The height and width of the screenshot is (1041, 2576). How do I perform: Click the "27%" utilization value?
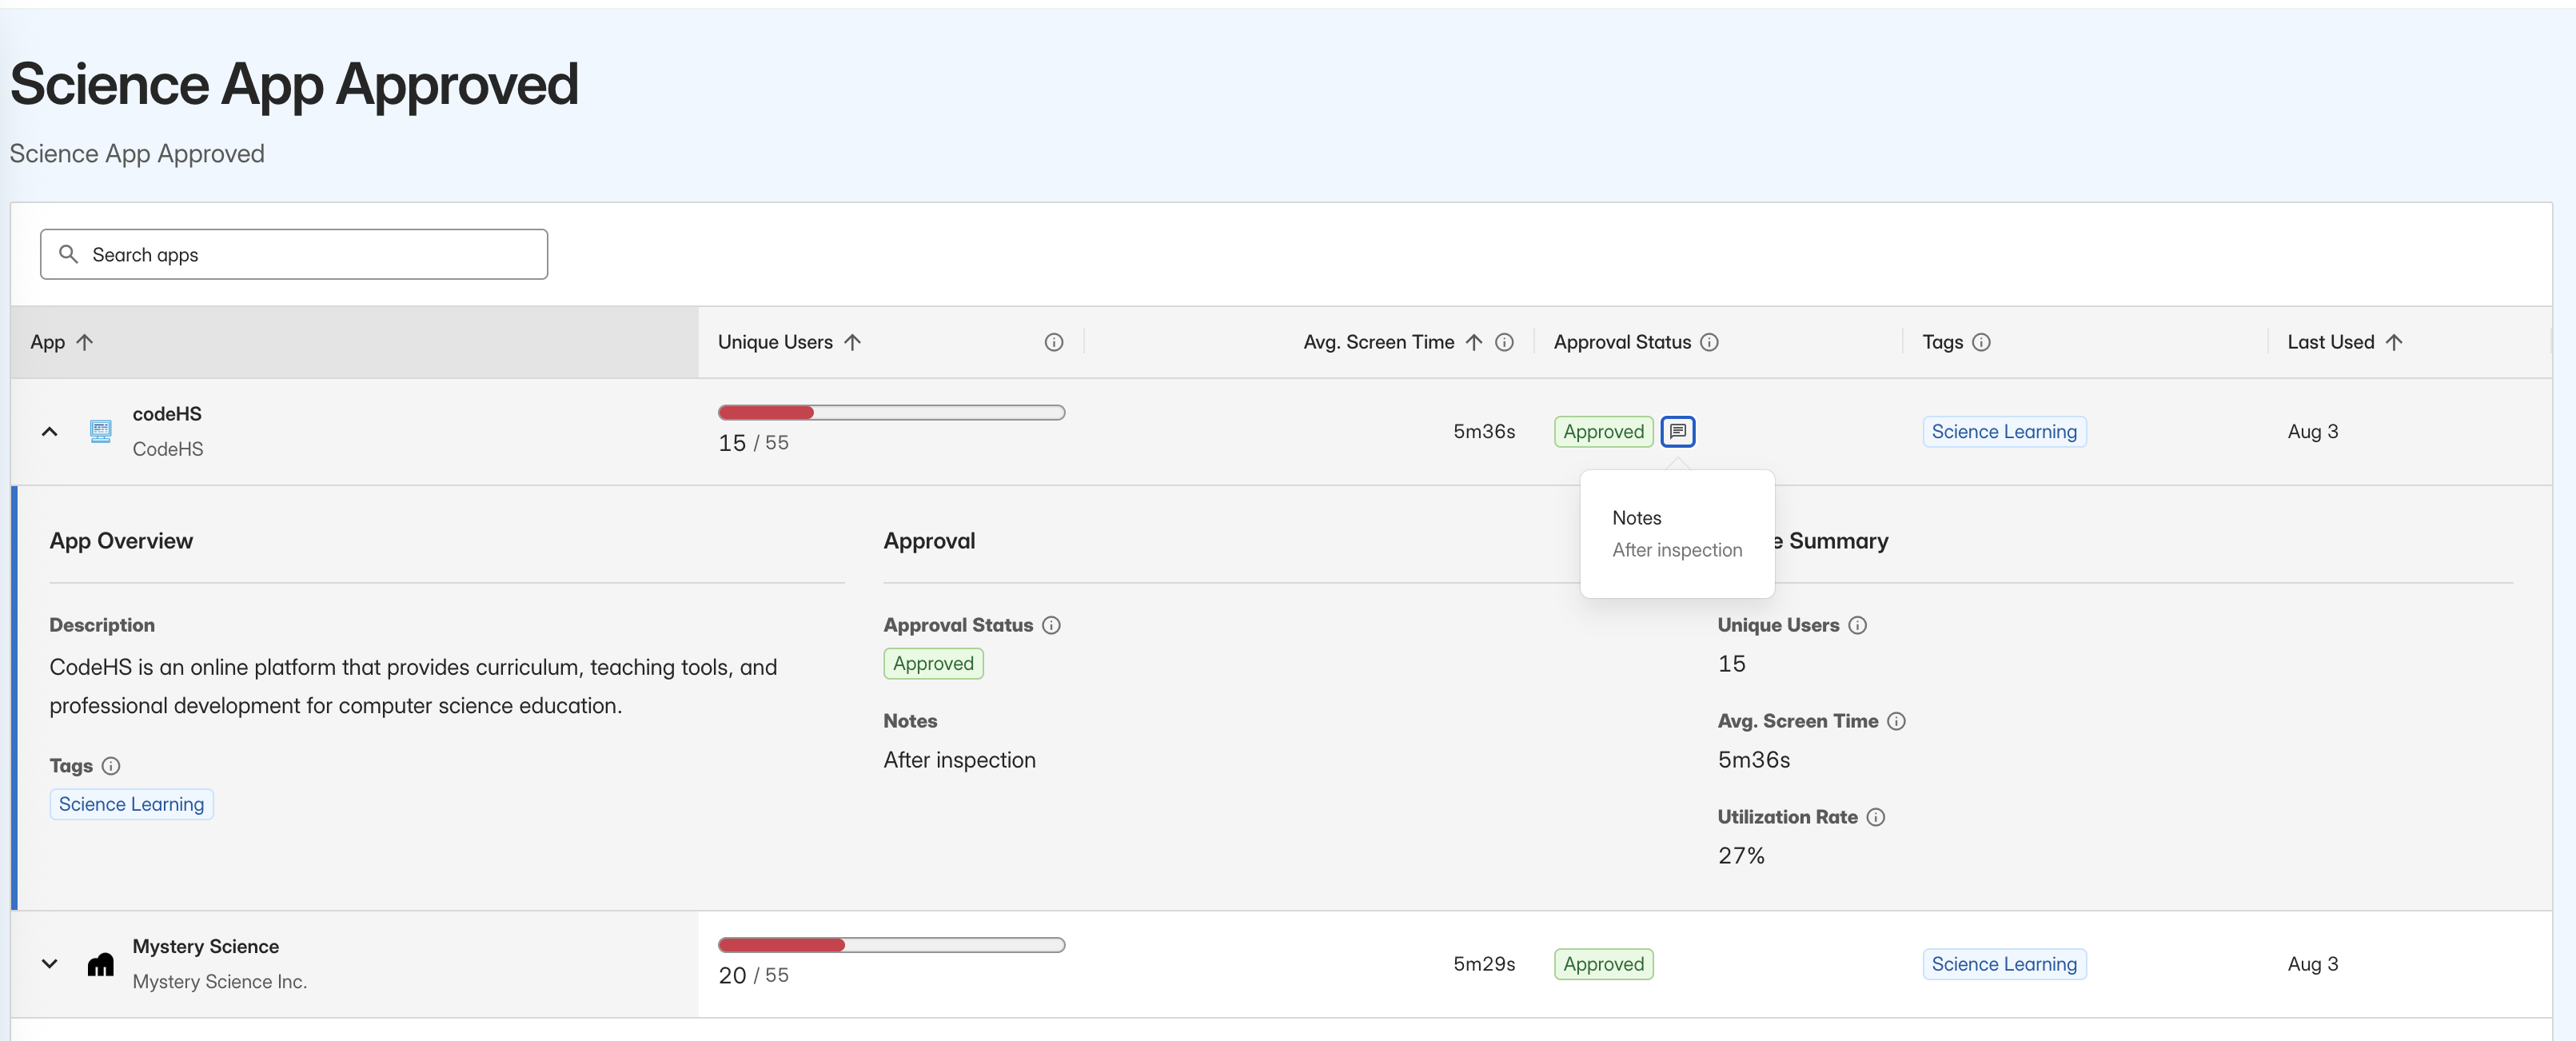(x=1741, y=856)
